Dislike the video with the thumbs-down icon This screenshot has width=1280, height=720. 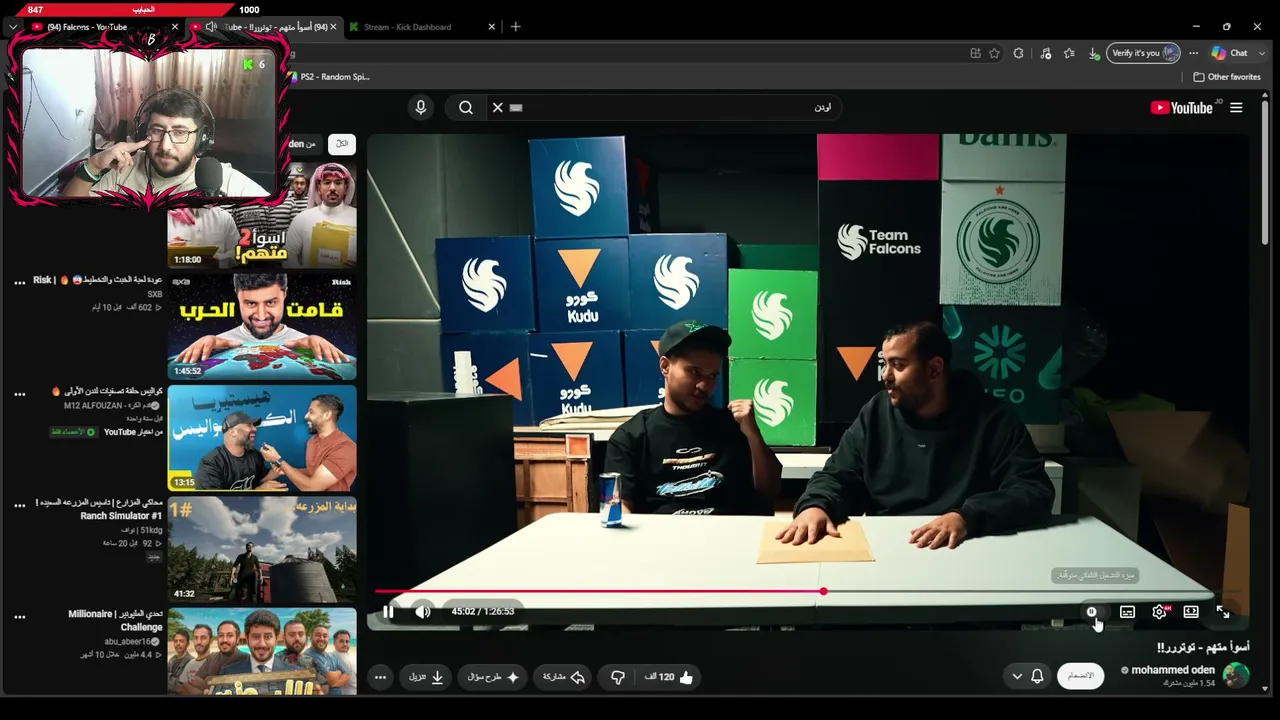click(x=618, y=677)
